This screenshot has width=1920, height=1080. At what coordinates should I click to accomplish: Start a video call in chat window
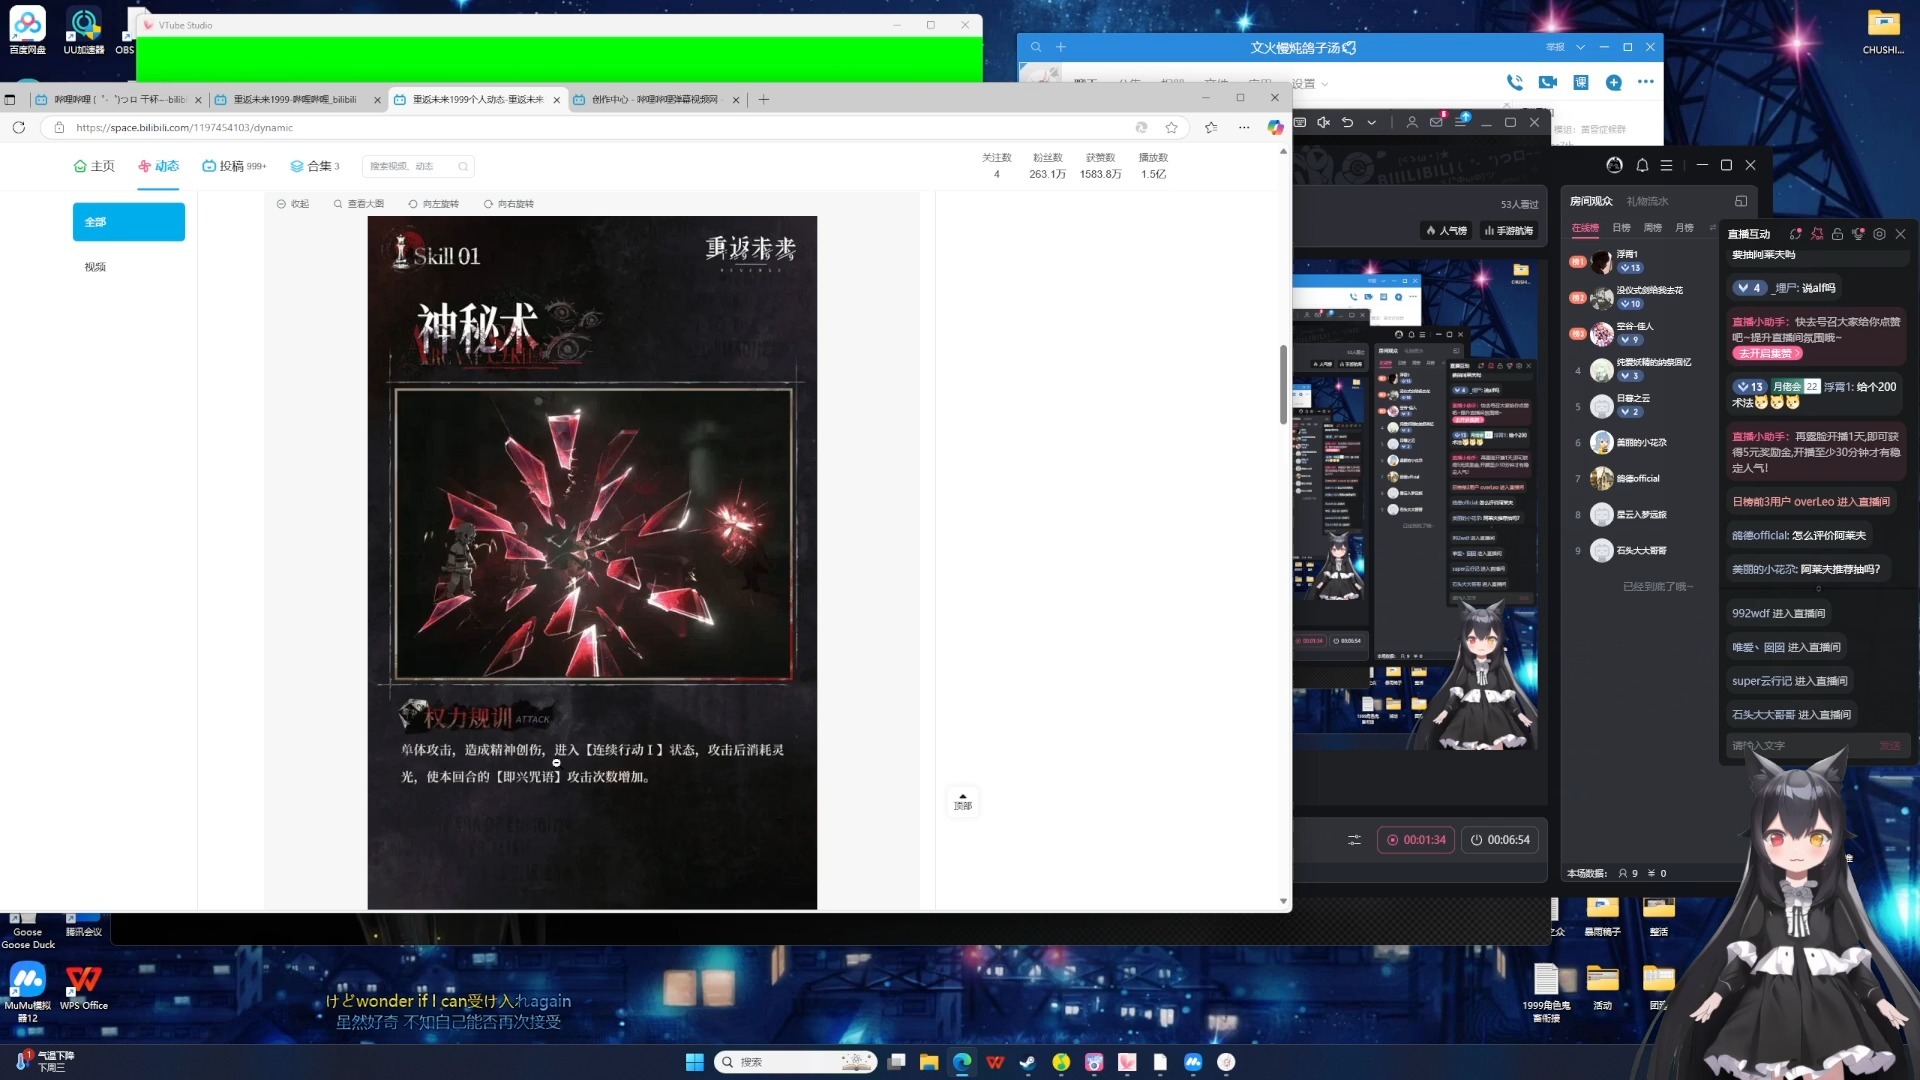point(1548,82)
